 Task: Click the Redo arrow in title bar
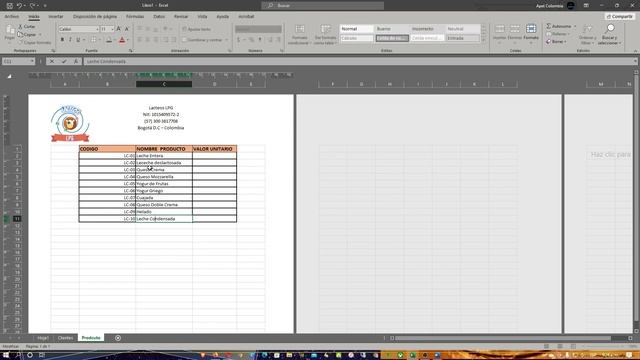[x=32, y=6]
